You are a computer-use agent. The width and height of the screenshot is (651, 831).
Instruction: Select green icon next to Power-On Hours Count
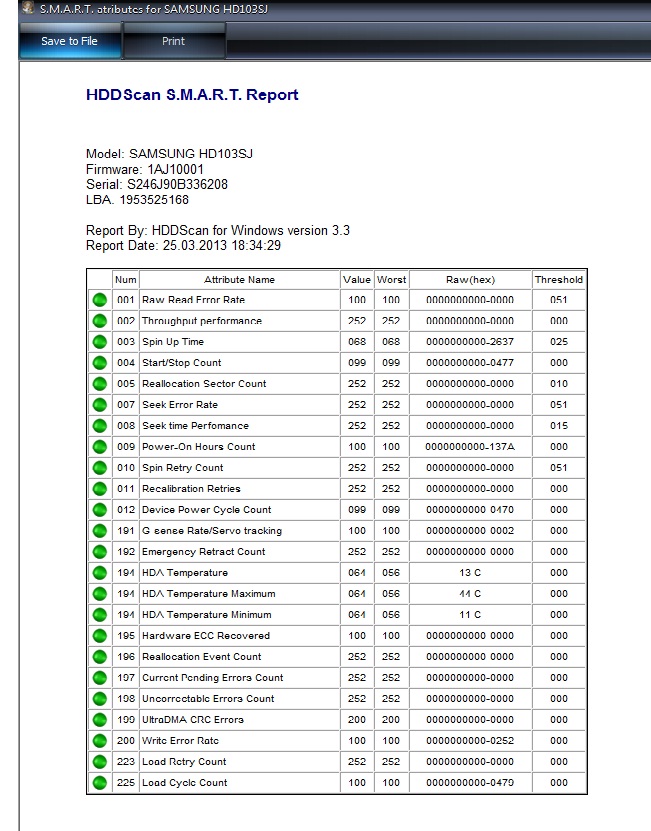(x=99, y=447)
